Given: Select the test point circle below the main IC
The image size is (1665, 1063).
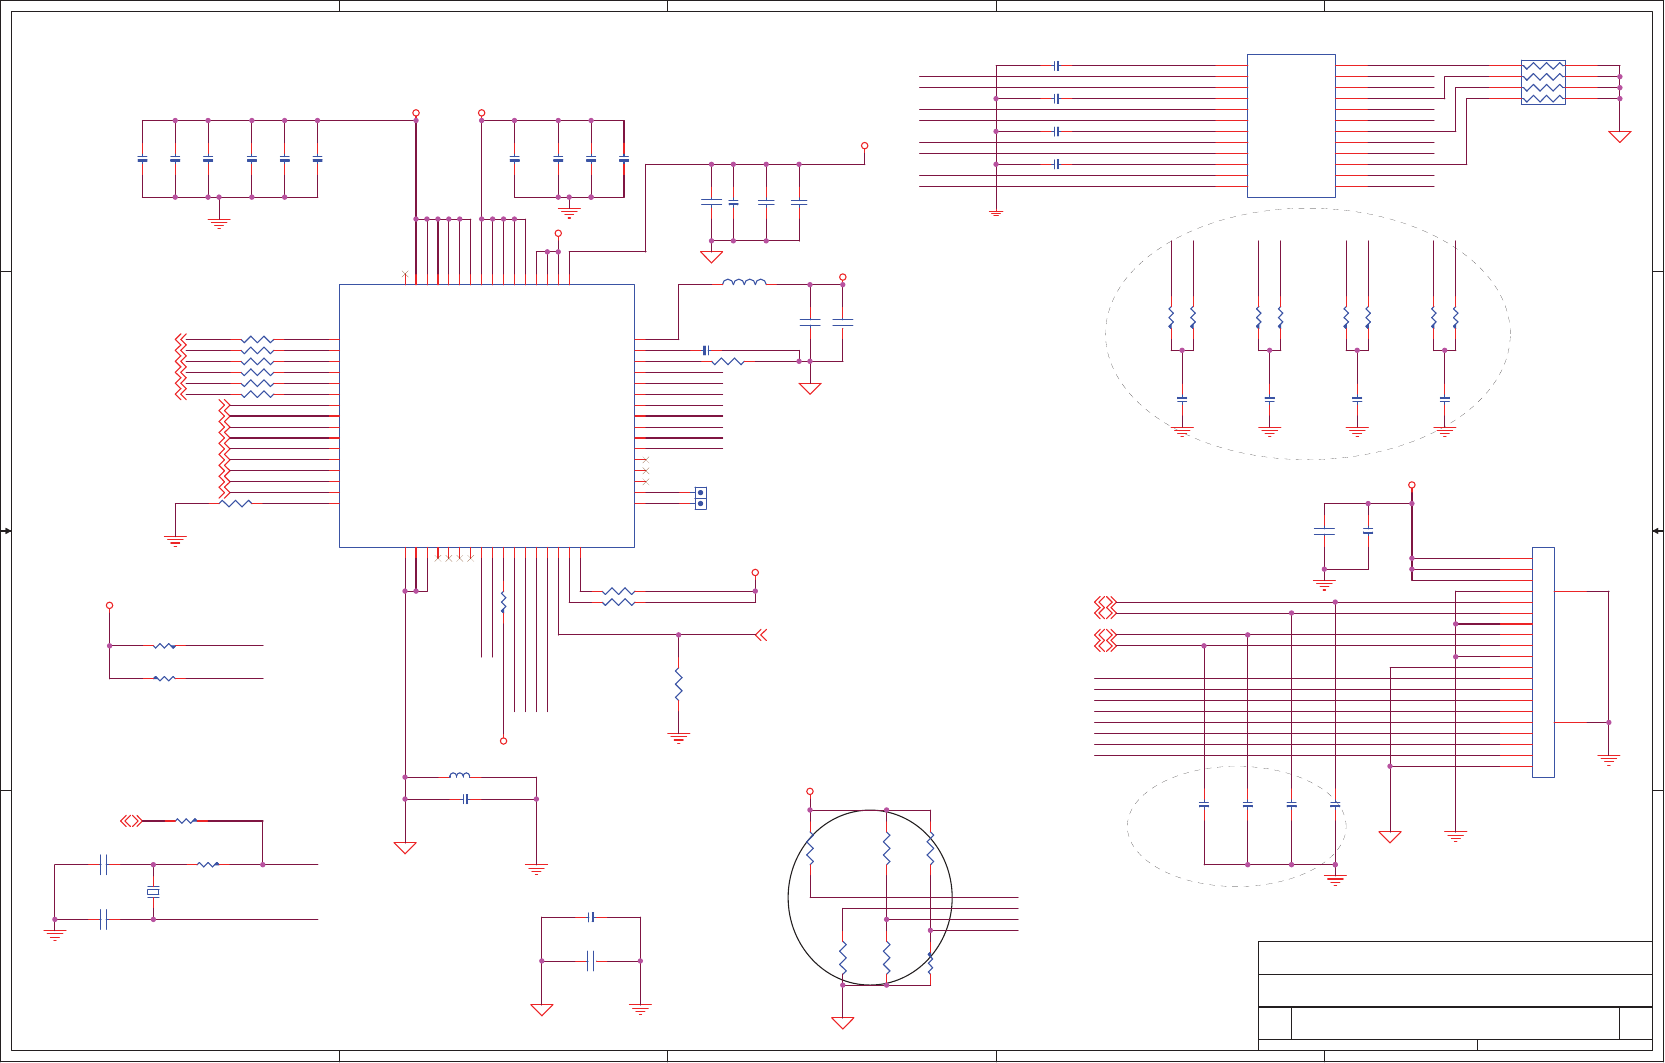Looking at the screenshot, I should [x=503, y=741].
